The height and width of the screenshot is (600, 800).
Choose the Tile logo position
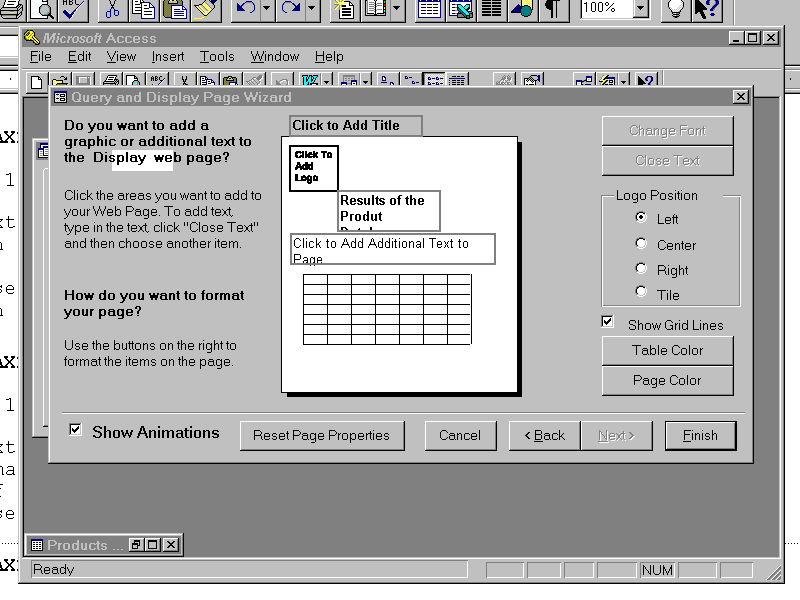641,292
